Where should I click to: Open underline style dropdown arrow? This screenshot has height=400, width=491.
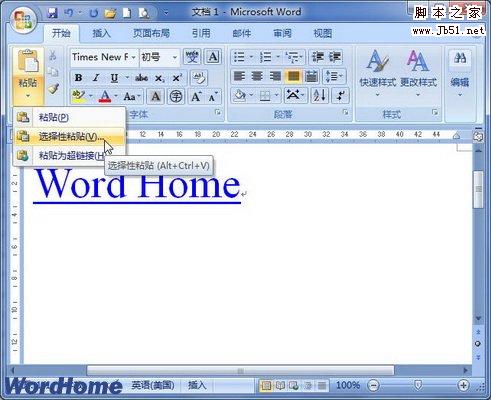[127, 78]
